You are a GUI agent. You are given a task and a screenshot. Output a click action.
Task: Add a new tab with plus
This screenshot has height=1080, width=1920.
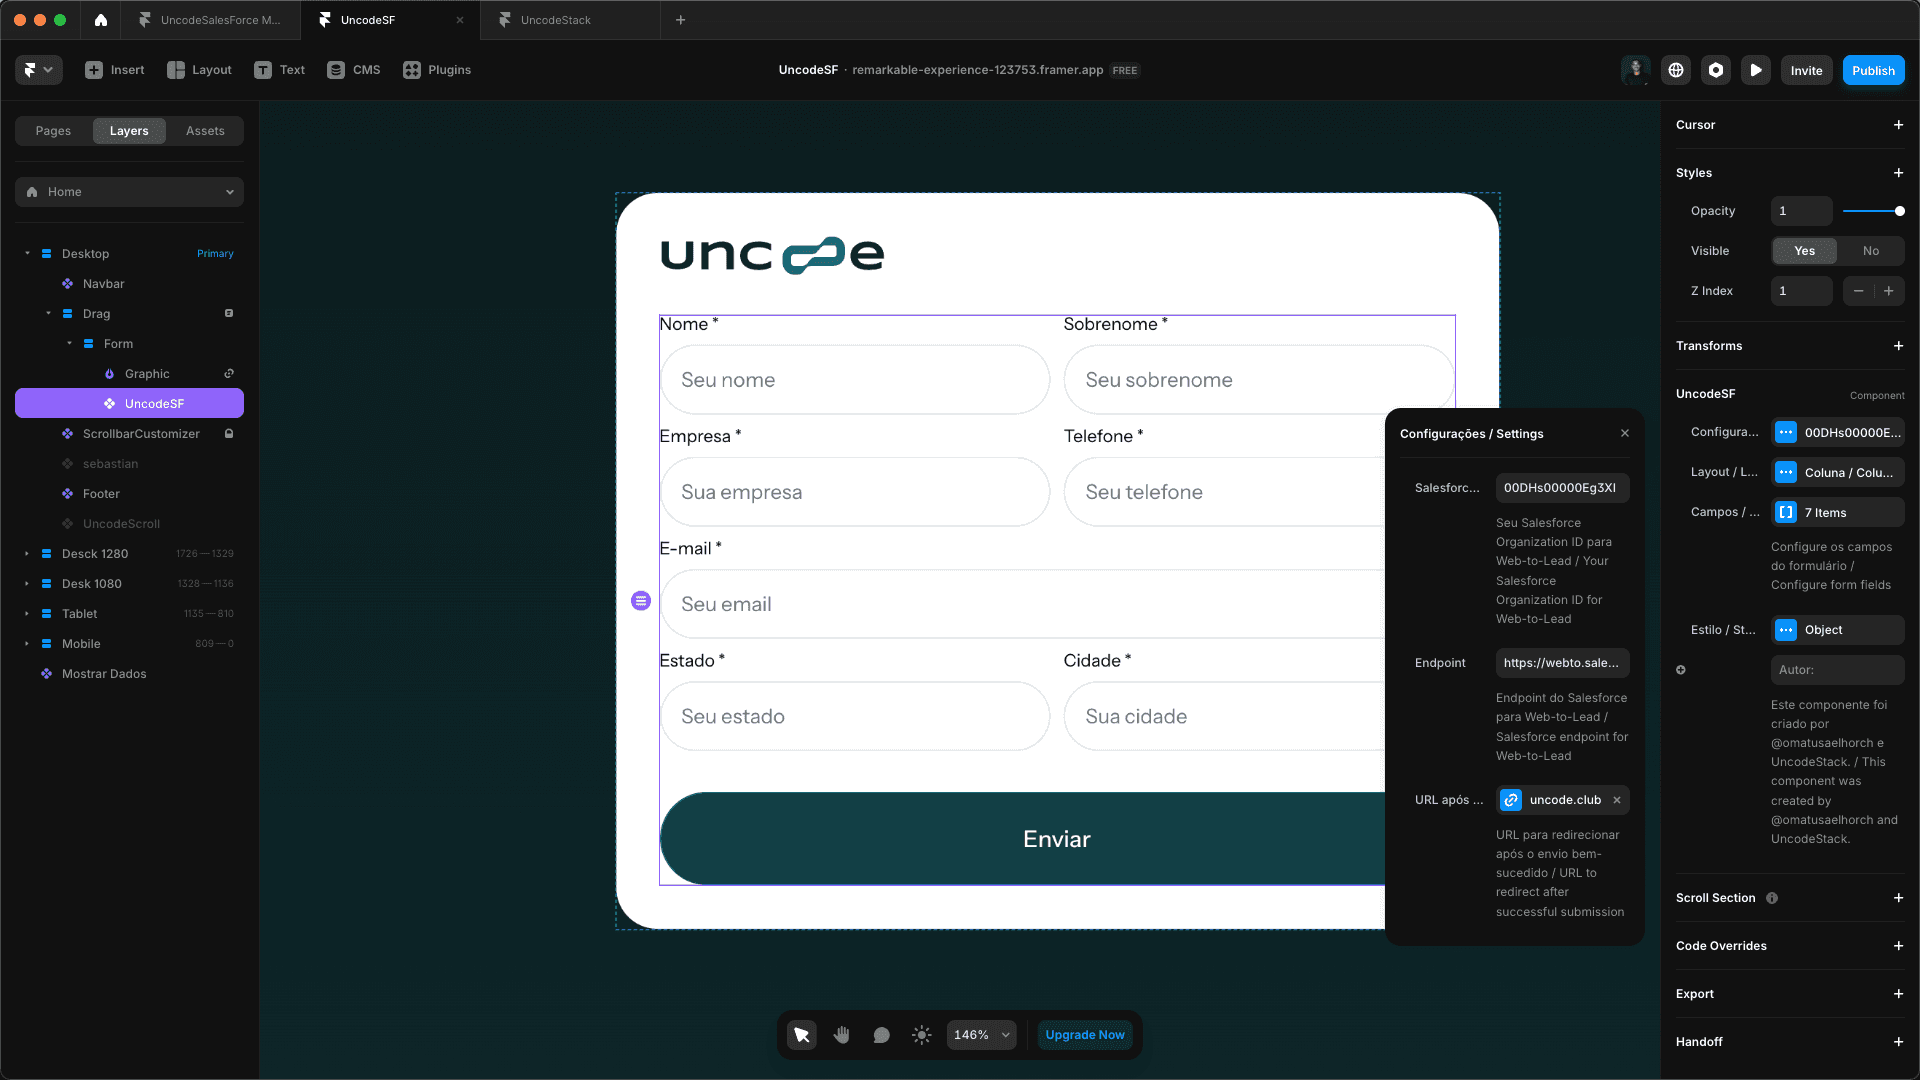[681, 20]
